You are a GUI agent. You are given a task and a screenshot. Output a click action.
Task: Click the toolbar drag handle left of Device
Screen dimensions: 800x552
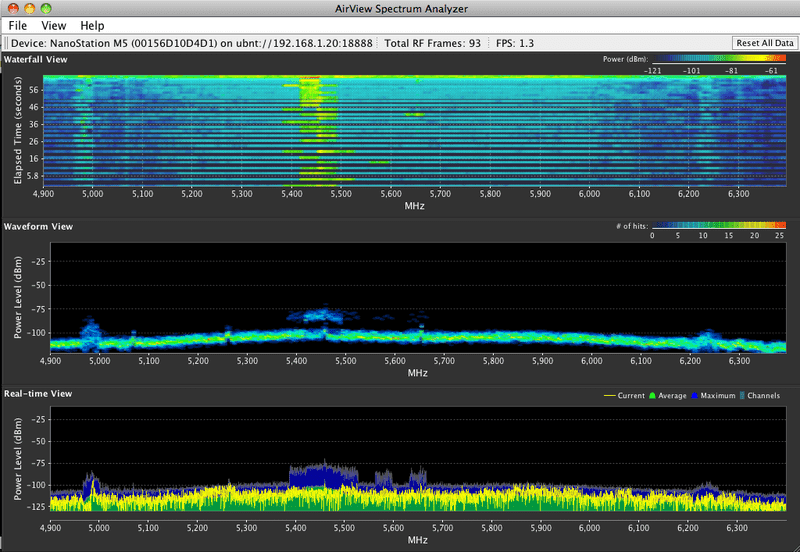pos(5,43)
